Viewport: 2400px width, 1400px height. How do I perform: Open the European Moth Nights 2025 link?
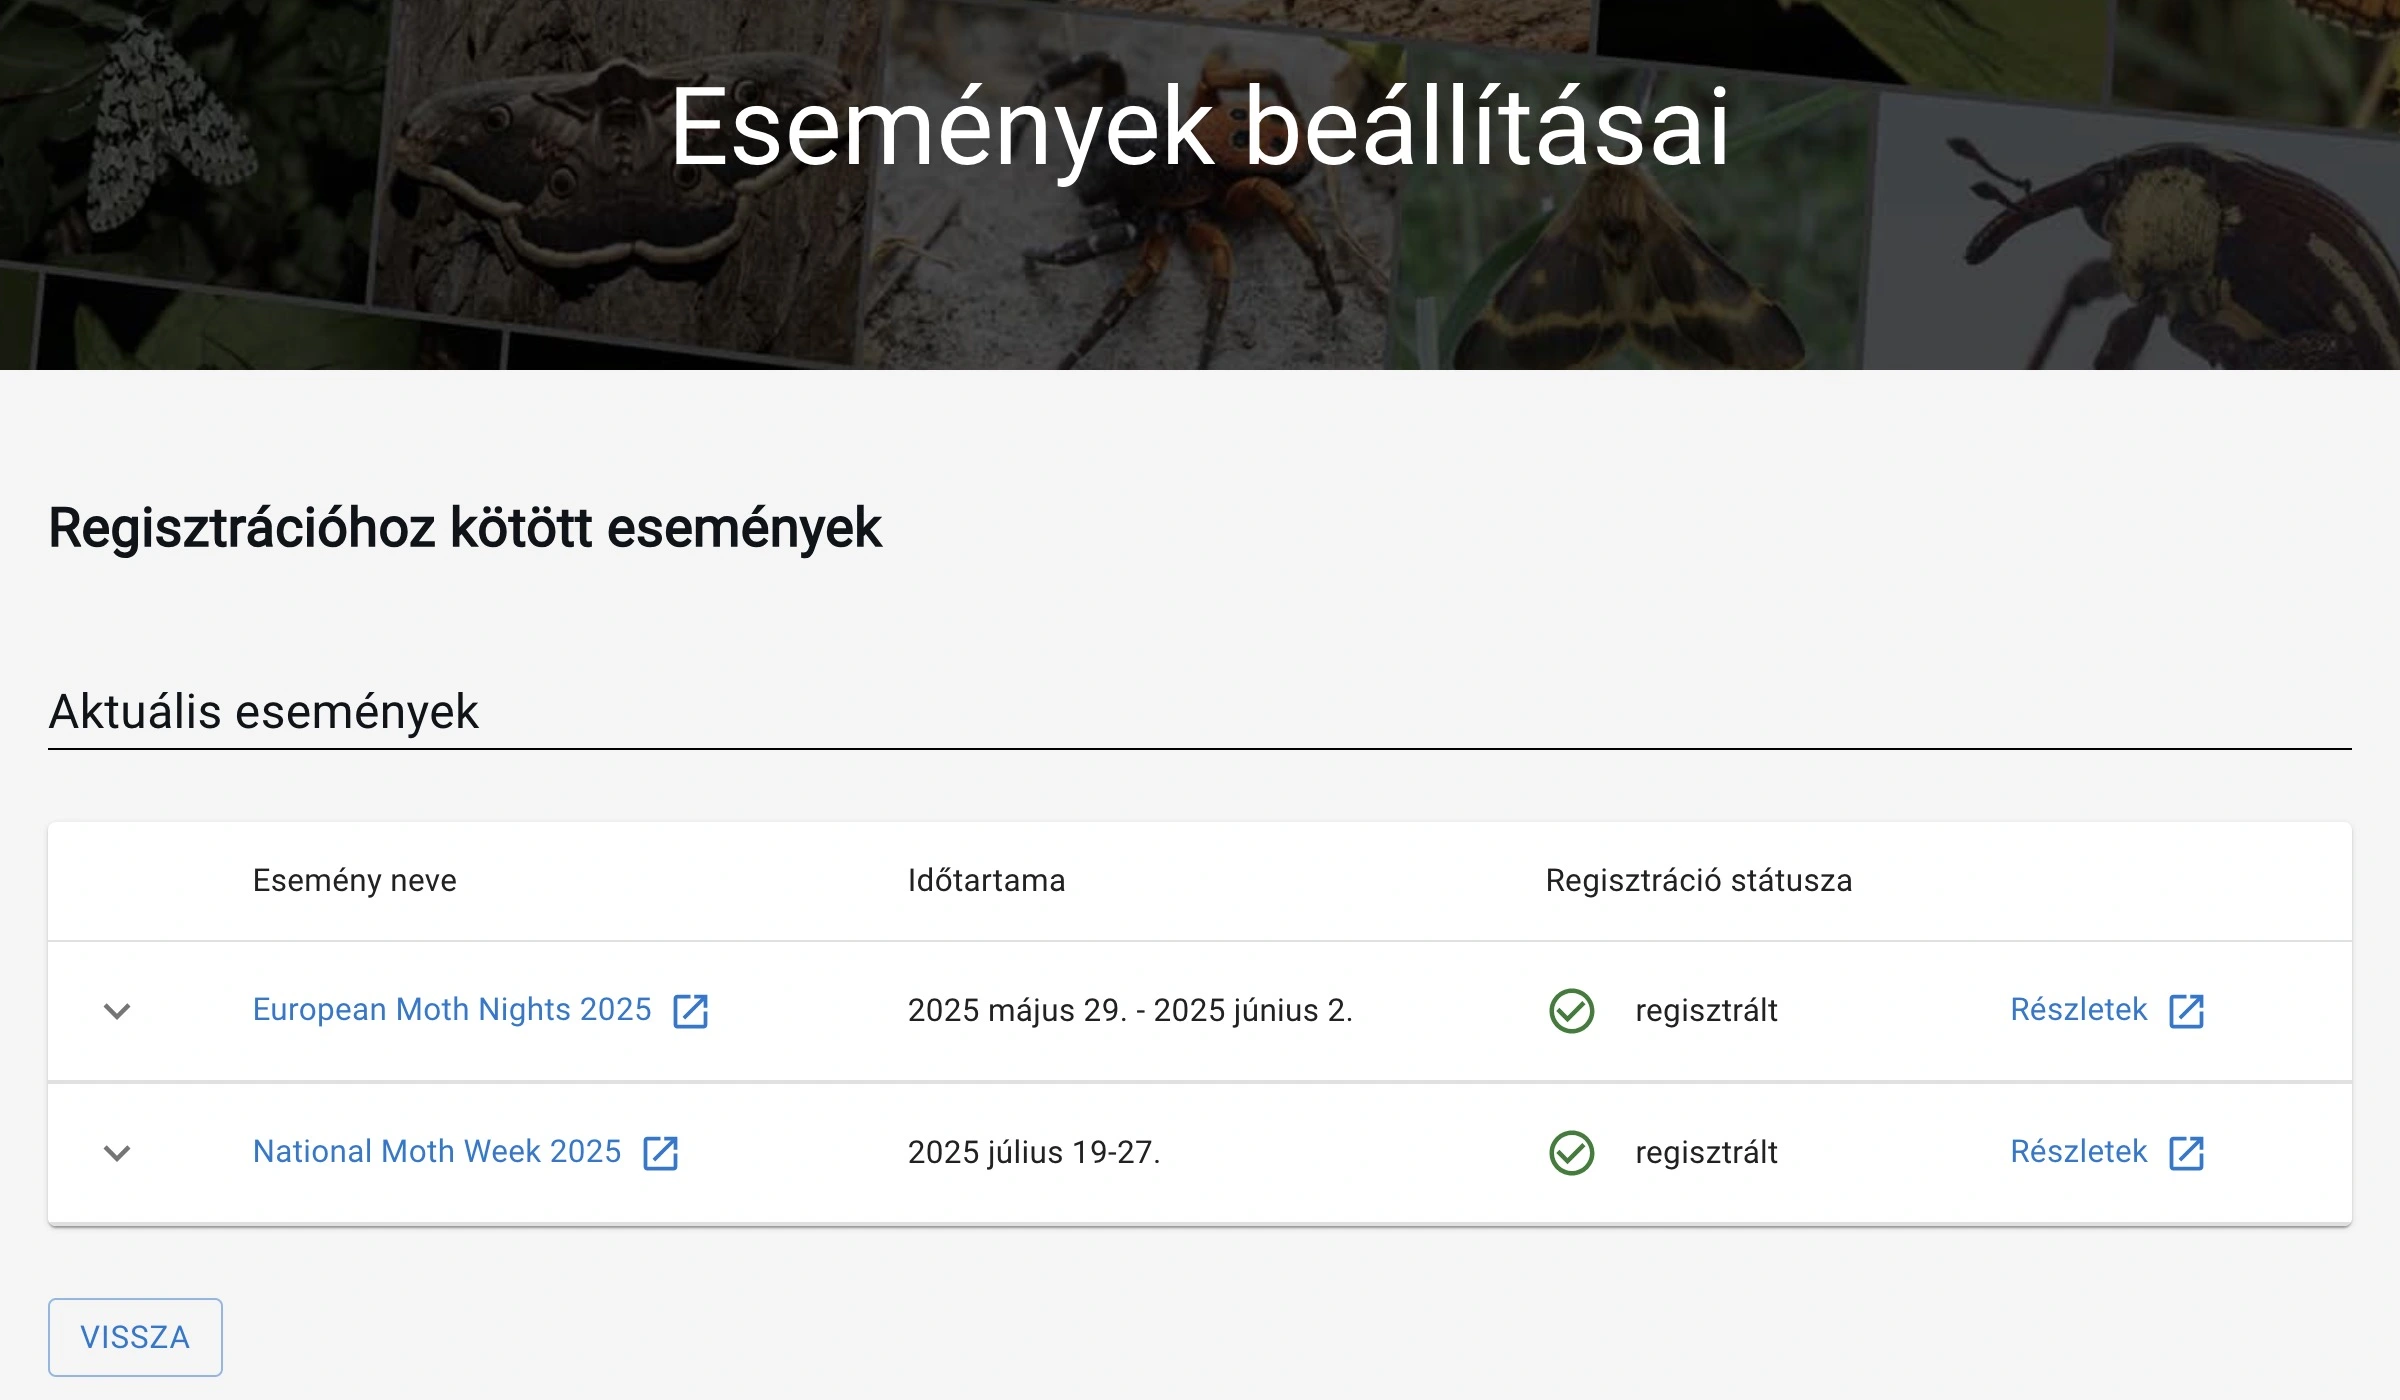[451, 1010]
